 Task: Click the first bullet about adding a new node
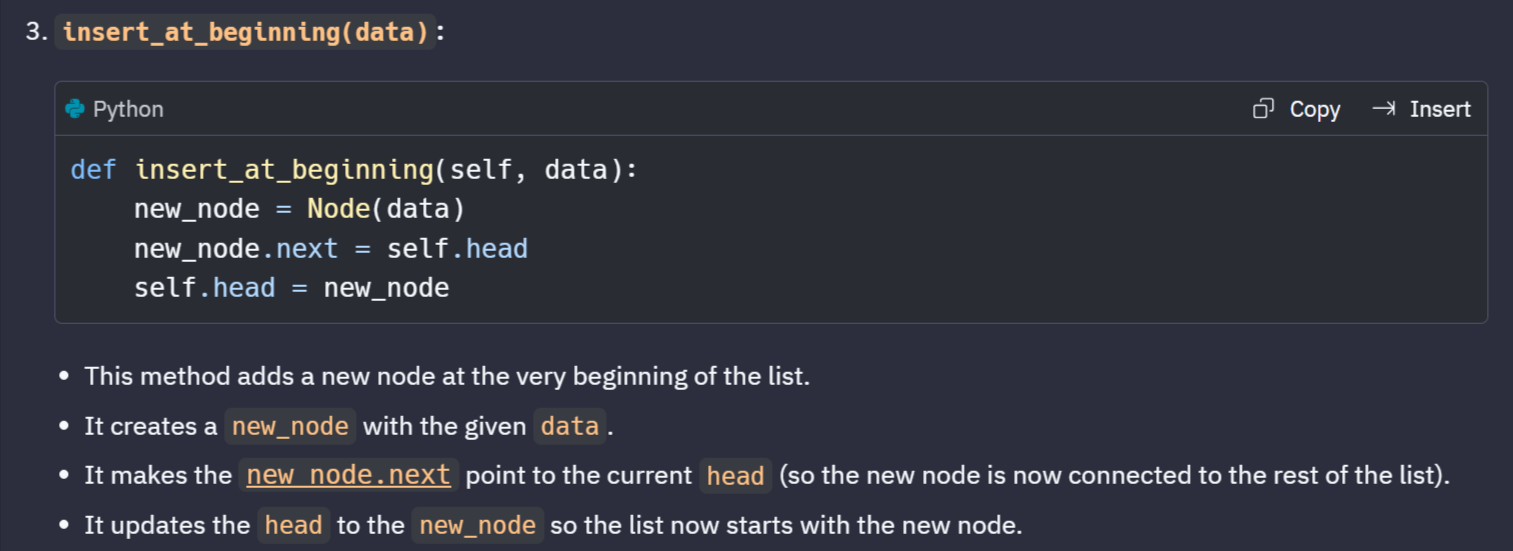[447, 377]
